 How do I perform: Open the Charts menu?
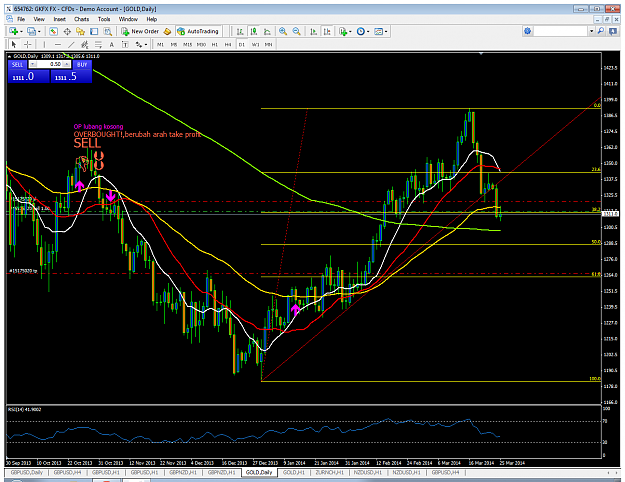click(x=82, y=19)
